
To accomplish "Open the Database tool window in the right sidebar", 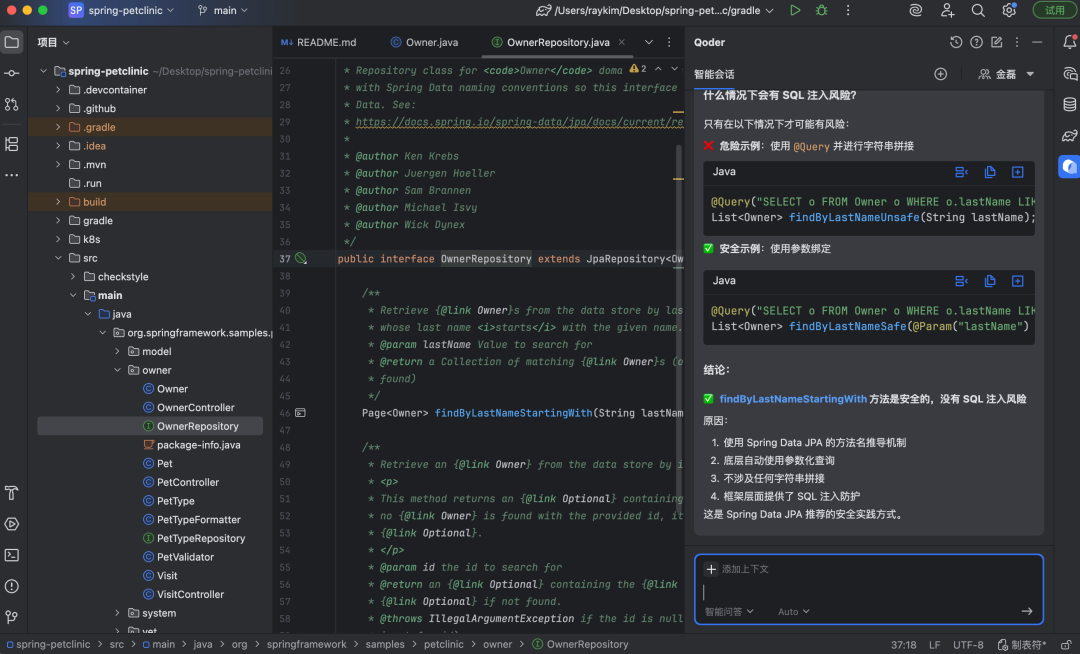I will tap(1069, 104).
